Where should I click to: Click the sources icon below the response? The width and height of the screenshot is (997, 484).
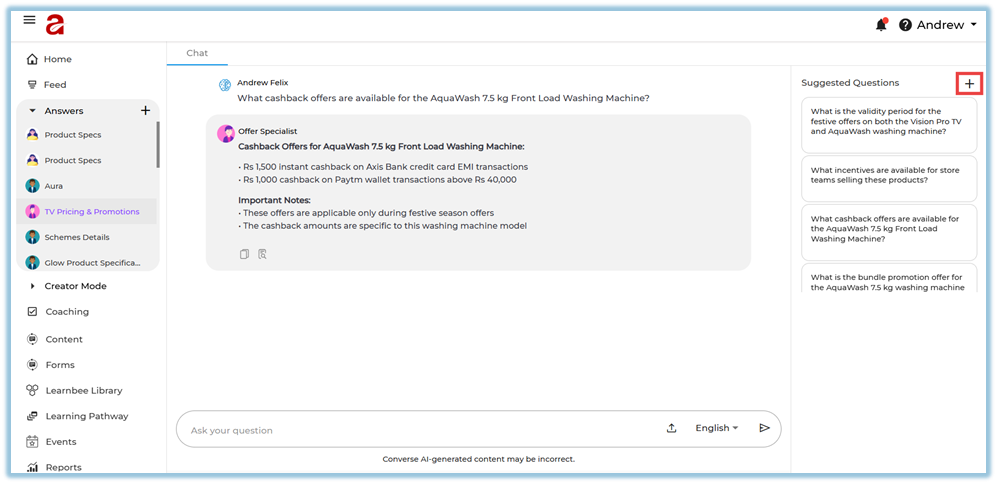pos(262,254)
